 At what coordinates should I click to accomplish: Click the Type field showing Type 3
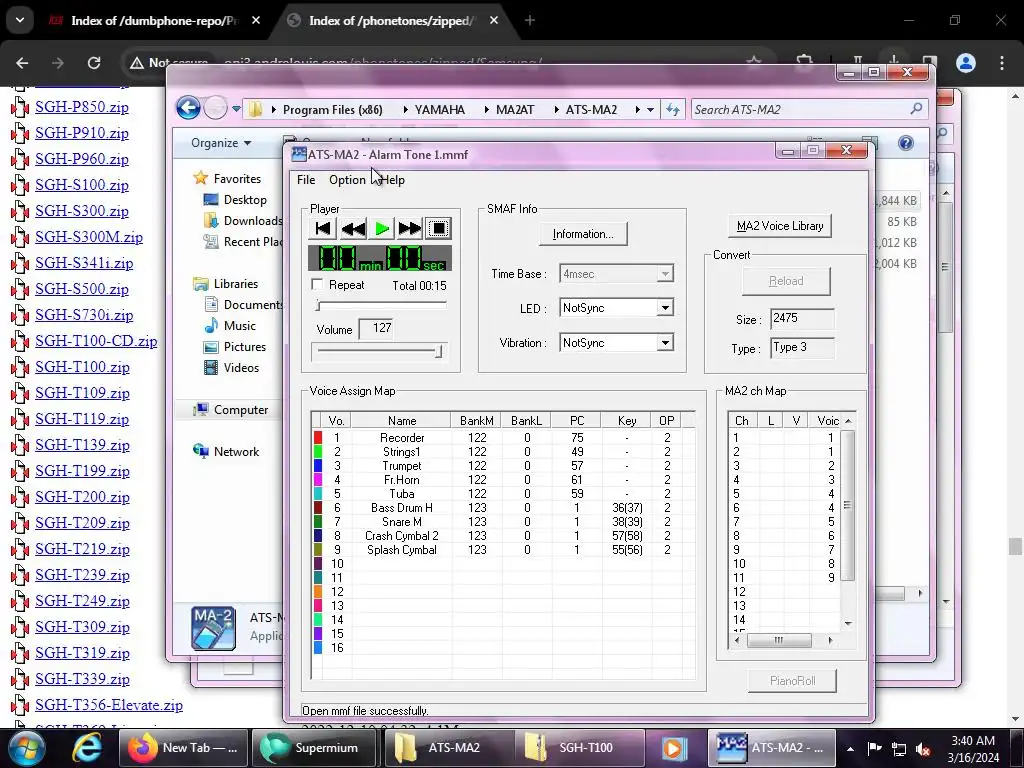point(802,347)
